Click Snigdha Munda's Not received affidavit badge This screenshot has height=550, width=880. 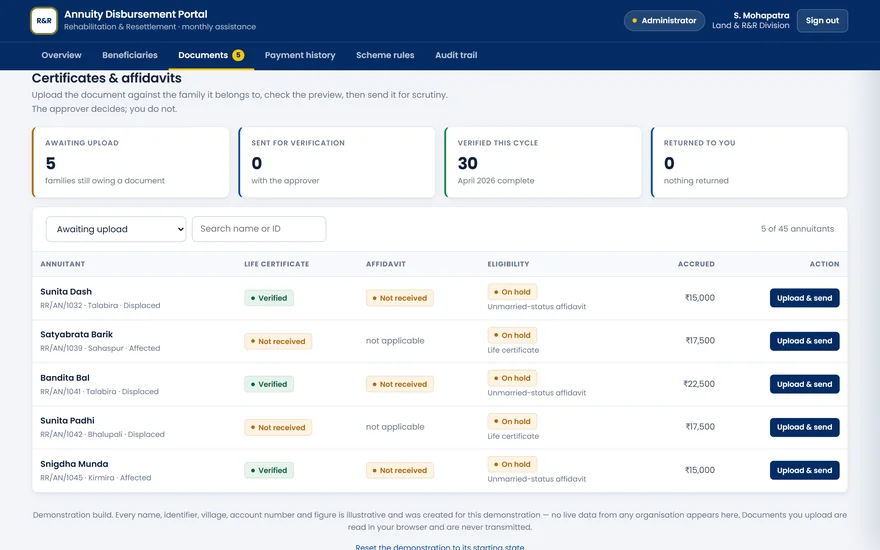click(x=400, y=470)
